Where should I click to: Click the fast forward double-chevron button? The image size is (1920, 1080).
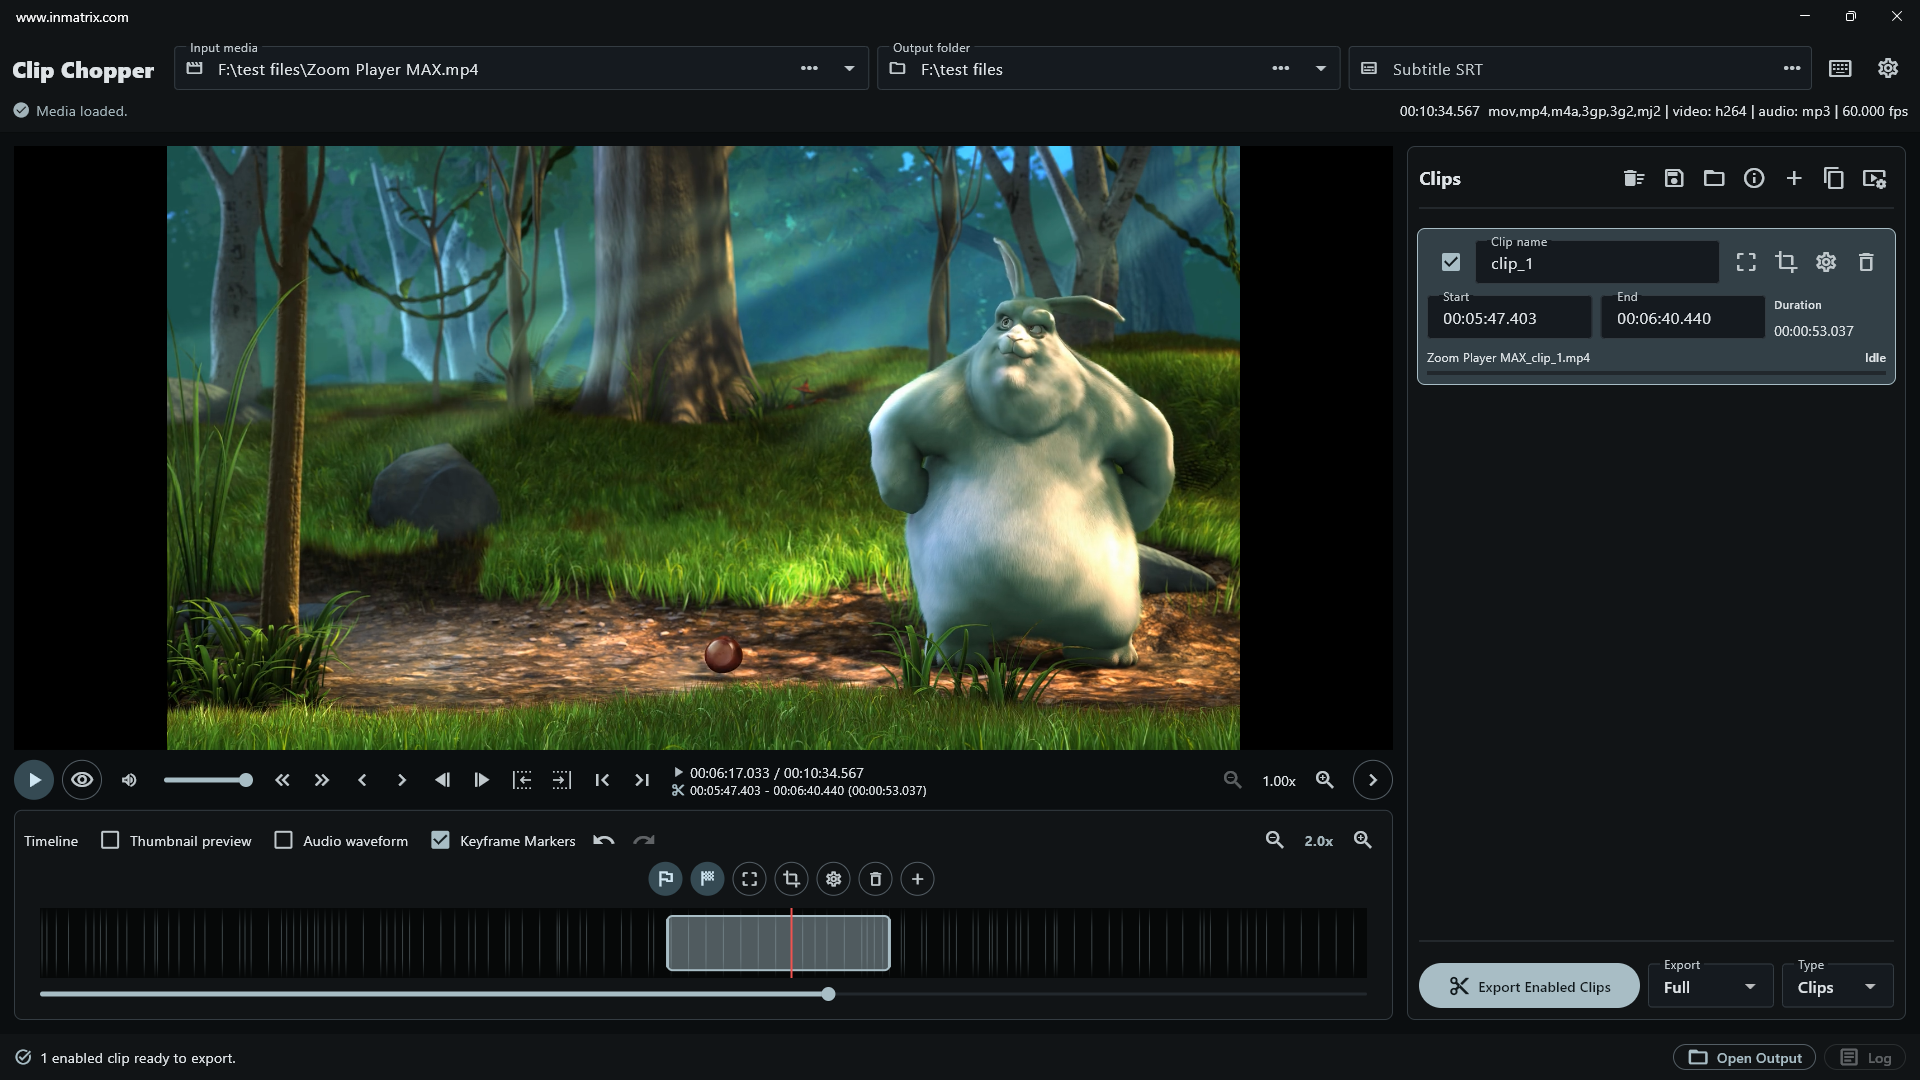(322, 780)
